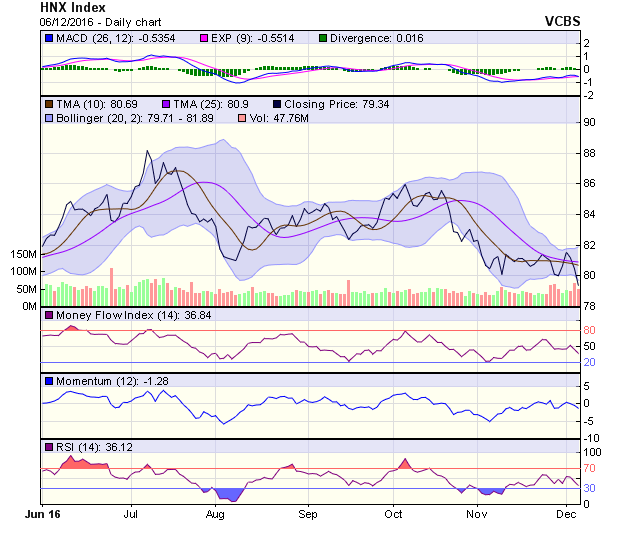Select the Aug label on the date axis
The height and width of the screenshot is (535, 620).
216,514
